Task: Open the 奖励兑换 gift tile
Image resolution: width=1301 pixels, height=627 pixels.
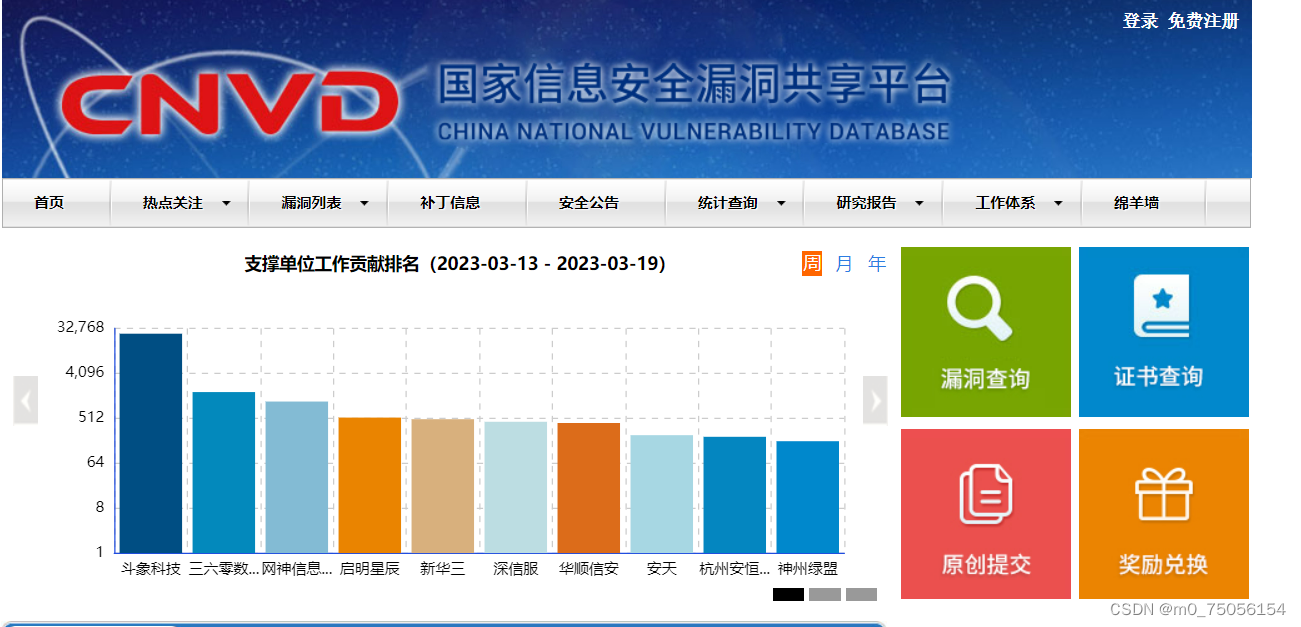Action: click(x=1164, y=514)
